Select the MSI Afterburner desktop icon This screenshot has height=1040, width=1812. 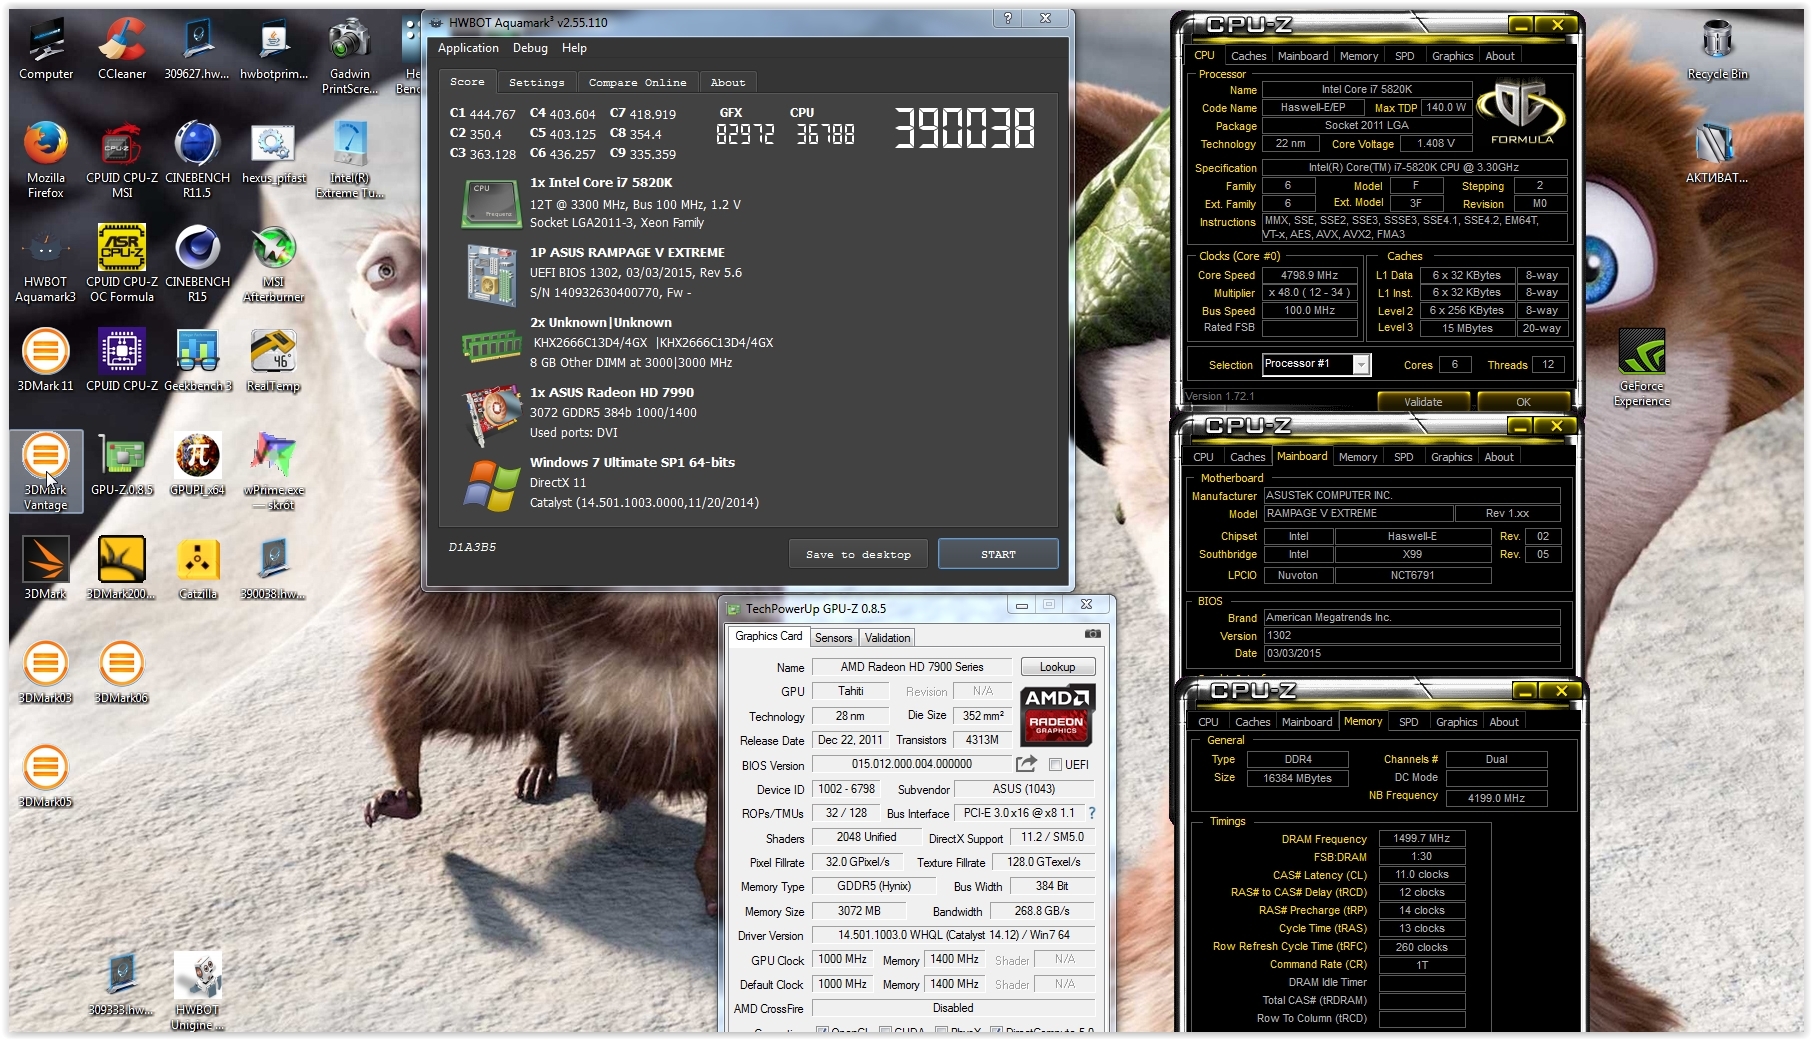274,263
